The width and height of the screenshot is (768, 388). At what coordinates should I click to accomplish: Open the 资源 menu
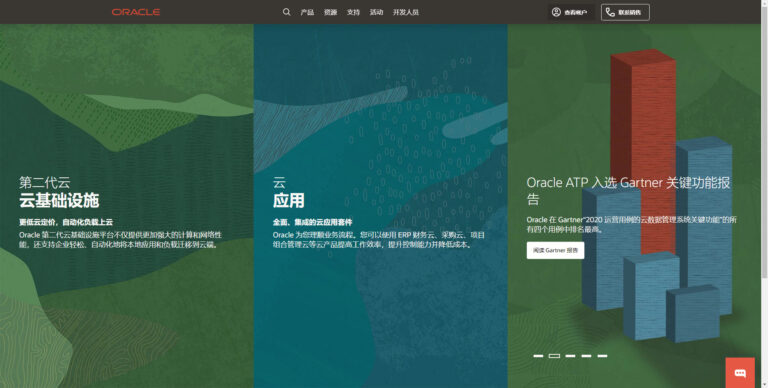(330, 12)
